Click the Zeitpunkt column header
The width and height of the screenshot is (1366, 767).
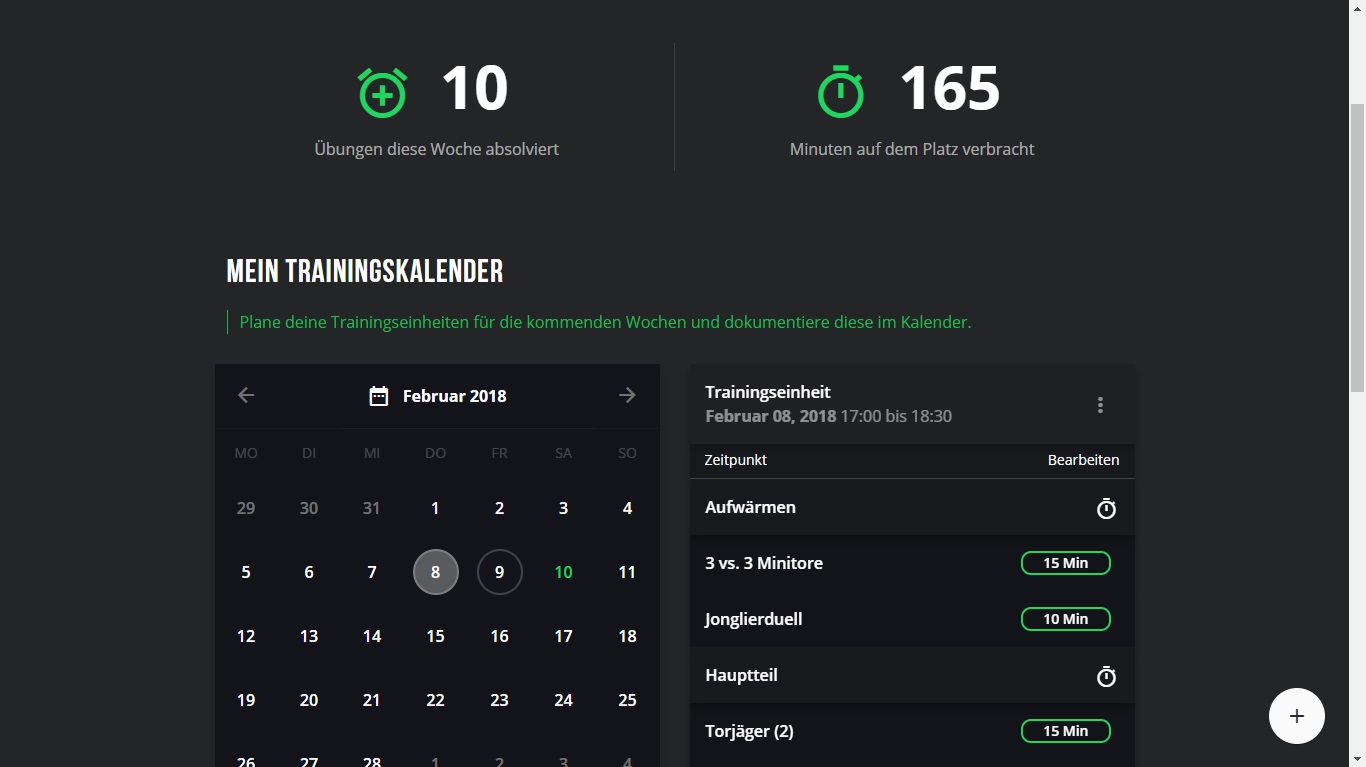coord(735,460)
